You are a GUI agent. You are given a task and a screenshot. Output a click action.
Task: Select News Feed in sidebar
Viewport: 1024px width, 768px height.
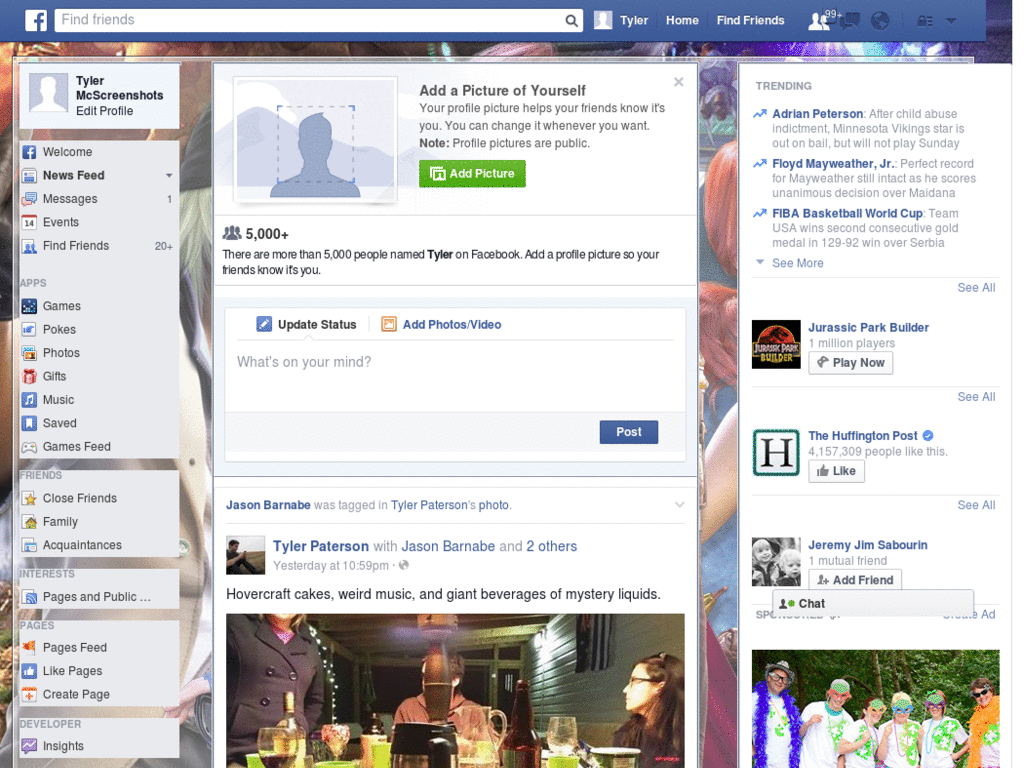73,176
